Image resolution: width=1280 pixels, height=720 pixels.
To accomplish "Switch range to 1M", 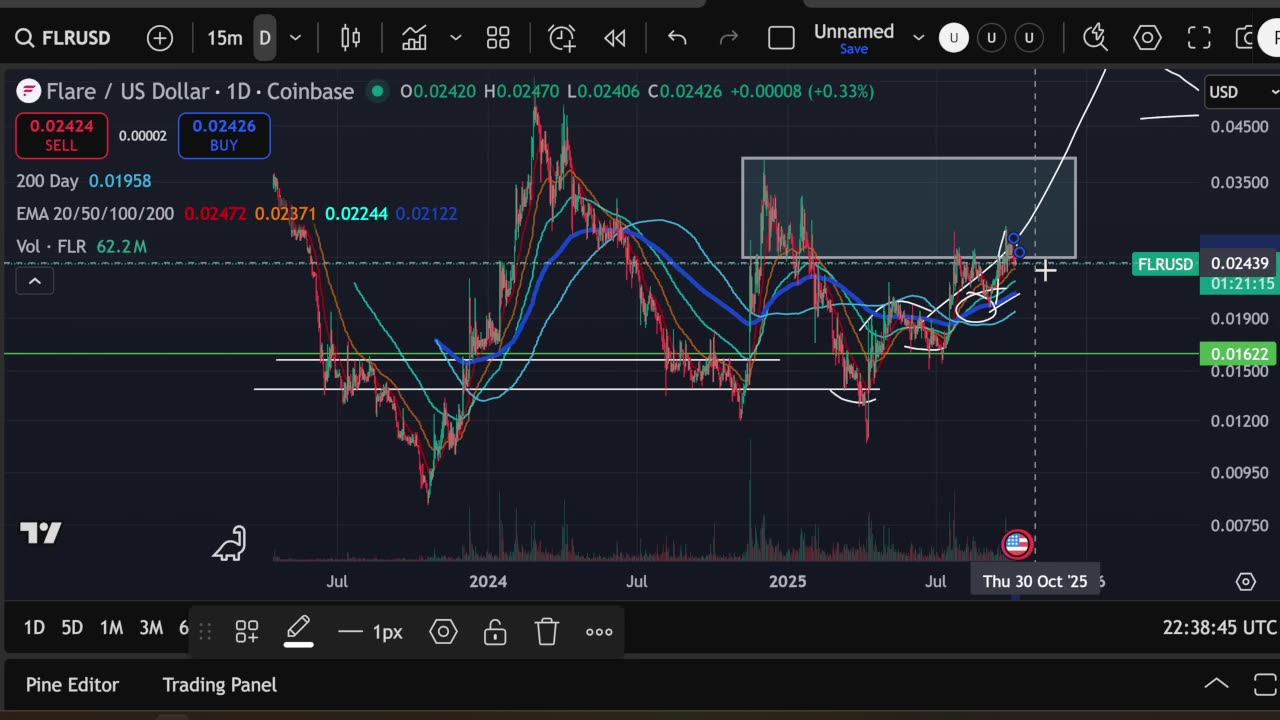I will tap(111, 628).
